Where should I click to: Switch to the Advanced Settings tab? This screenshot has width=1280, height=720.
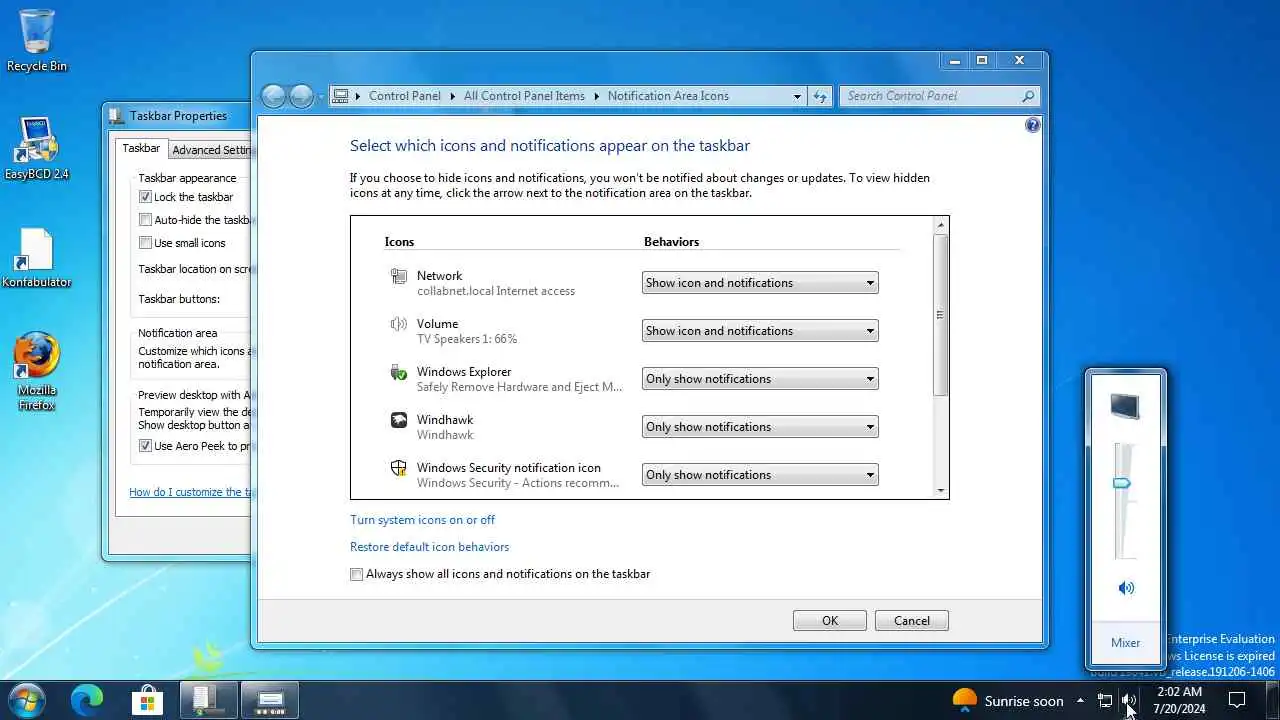(x=210, y=150)
